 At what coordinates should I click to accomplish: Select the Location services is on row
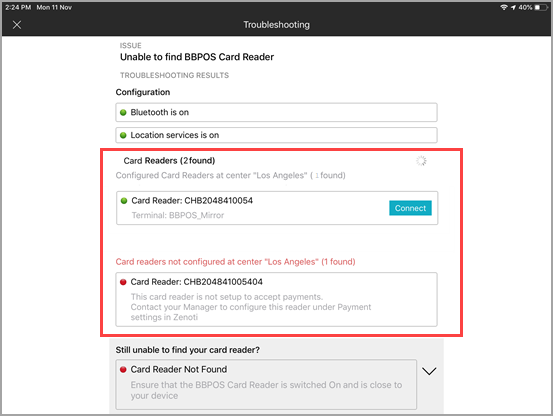pyautogui.click(x=276, y=135)
